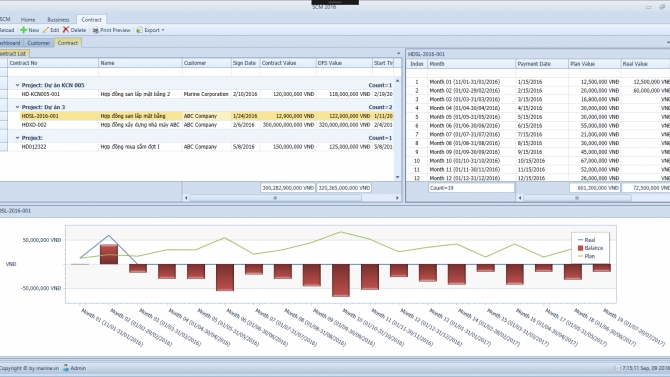
Task: Click the Plan green legend marker
Action: 580,256
